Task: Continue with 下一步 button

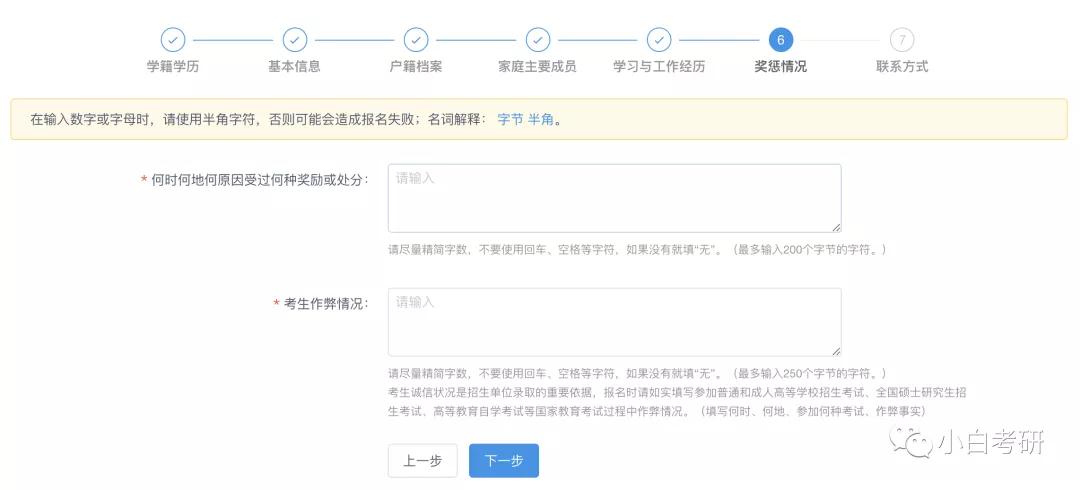Action: point(503,460)
